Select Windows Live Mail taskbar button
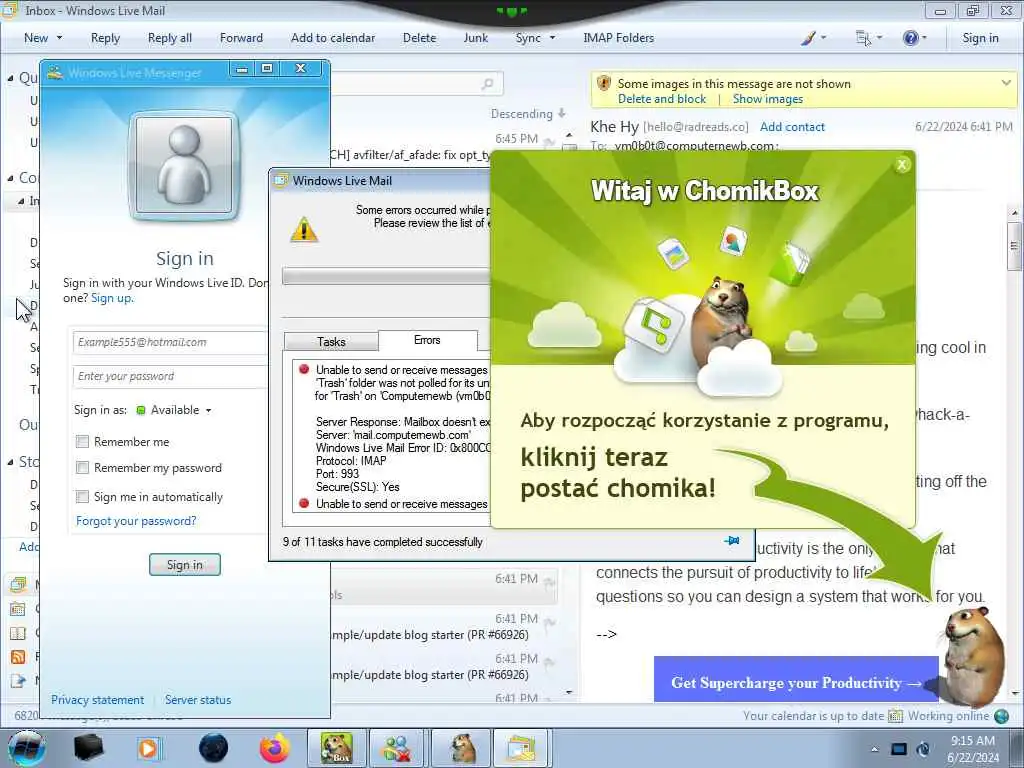The width and height of the screenshot is (1024, 768). (x=521, y=748)
